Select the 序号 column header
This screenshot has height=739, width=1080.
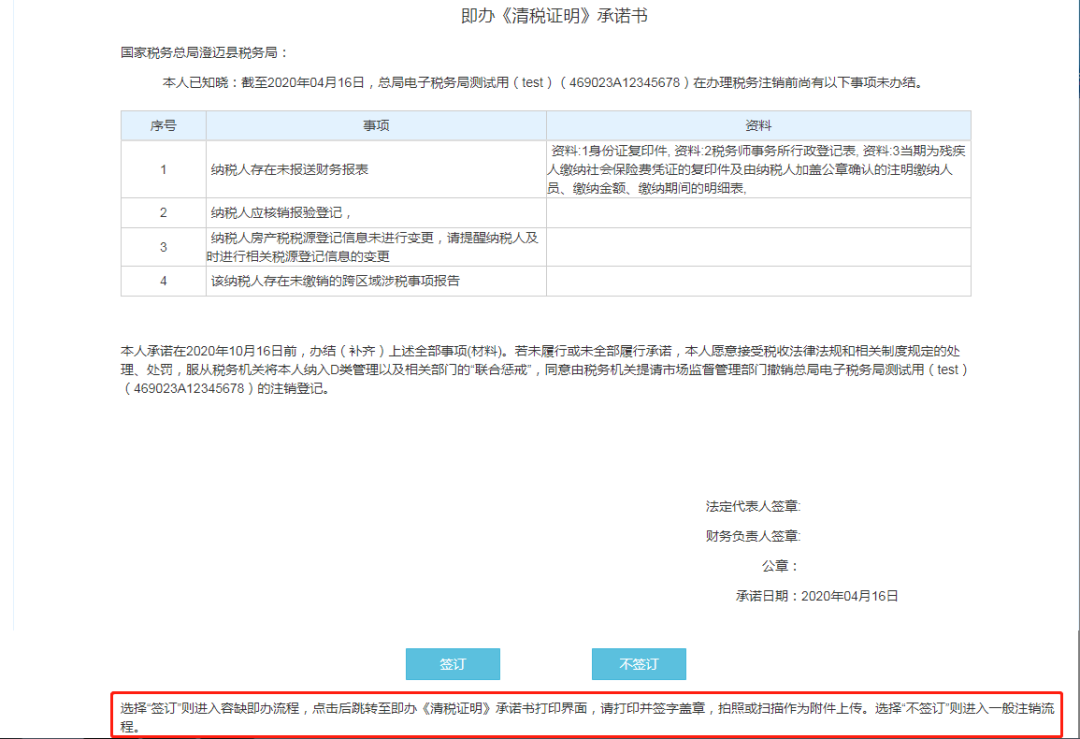pyautogui.click(x=163, y=125)
